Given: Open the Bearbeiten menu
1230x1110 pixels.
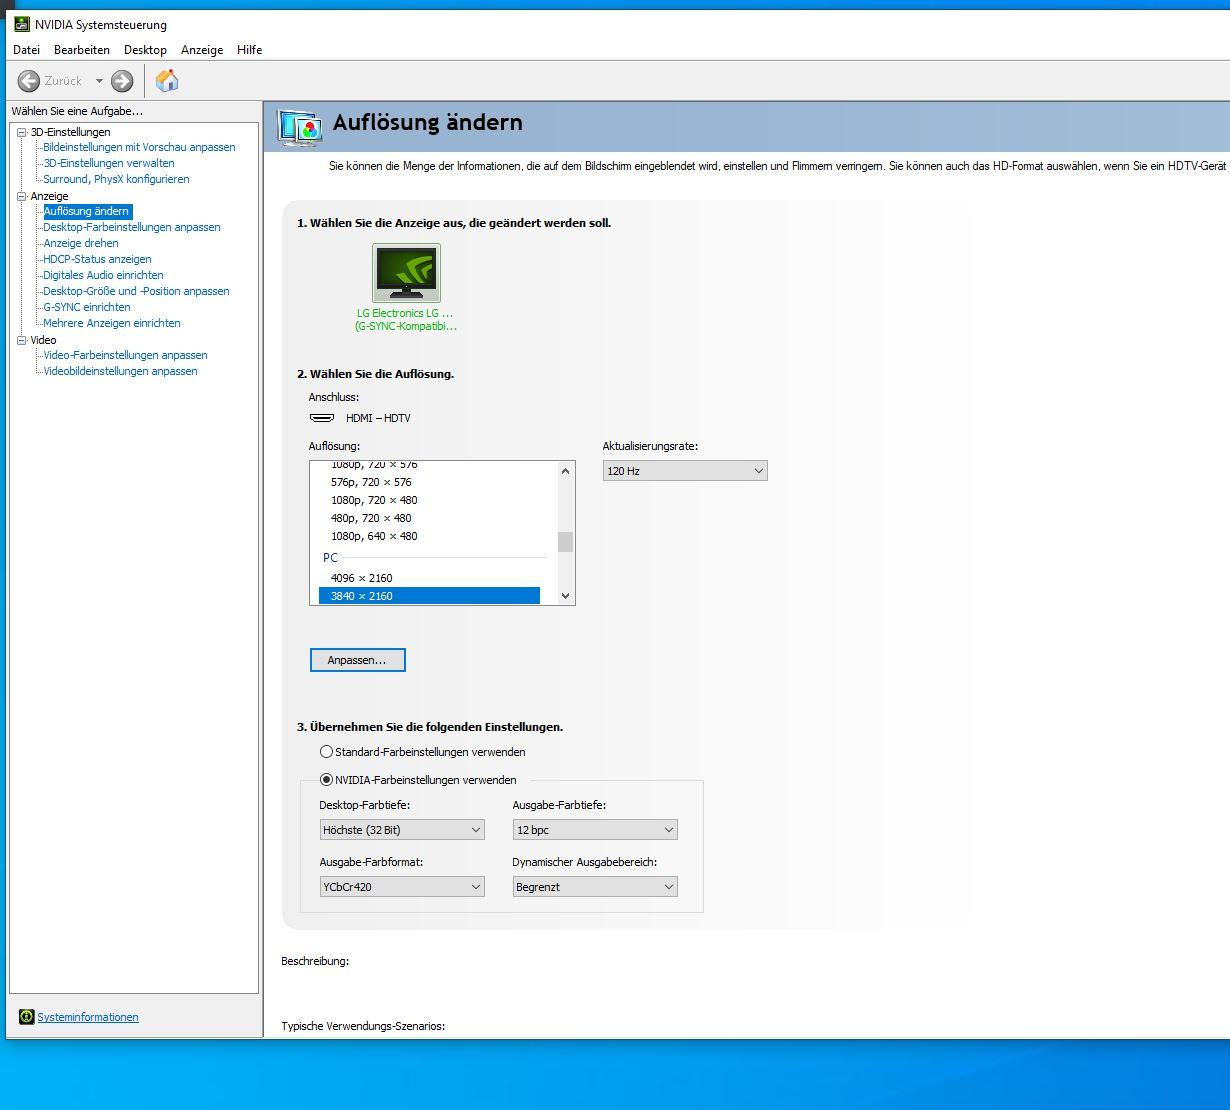Looking at the screenshot, I should [82, 49].
